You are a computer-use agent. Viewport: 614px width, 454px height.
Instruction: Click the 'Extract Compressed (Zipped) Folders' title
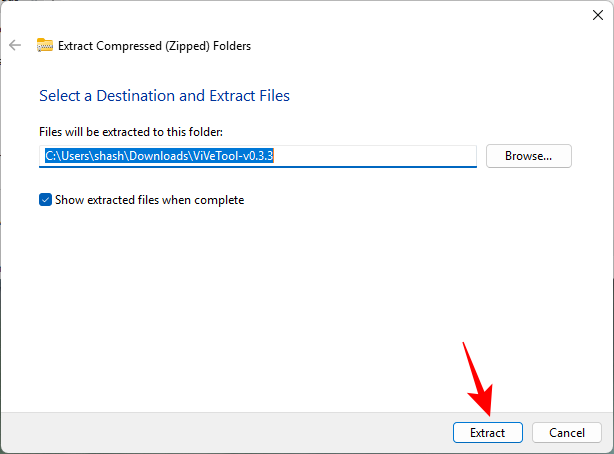154,46
